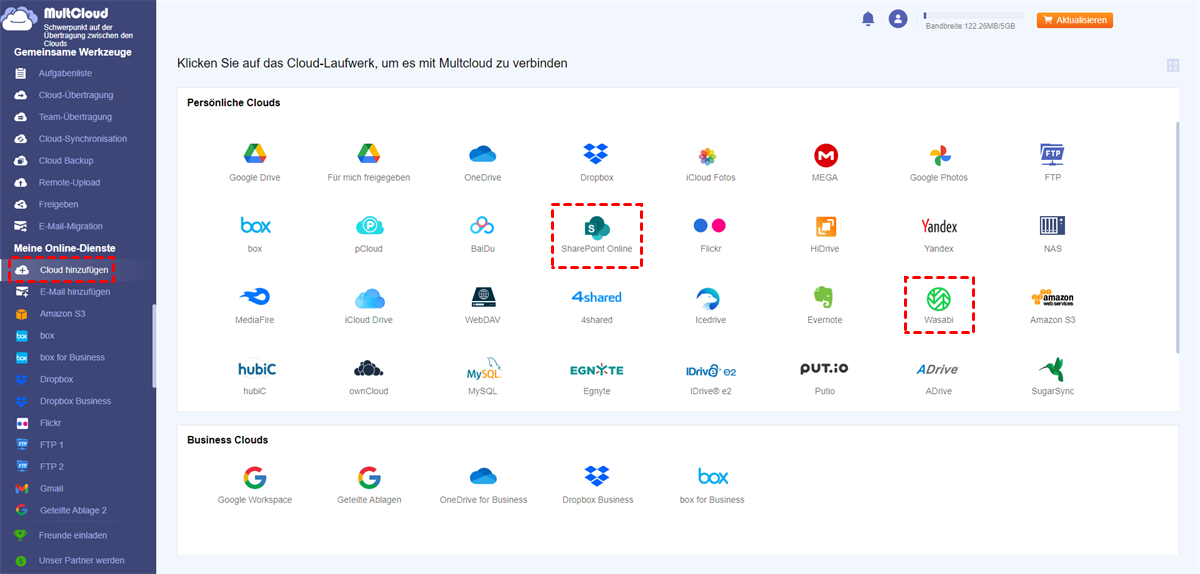Add box for Business from Business Clouds
This screenshot has width=1200, height=574.
click(x=712, y=485)
